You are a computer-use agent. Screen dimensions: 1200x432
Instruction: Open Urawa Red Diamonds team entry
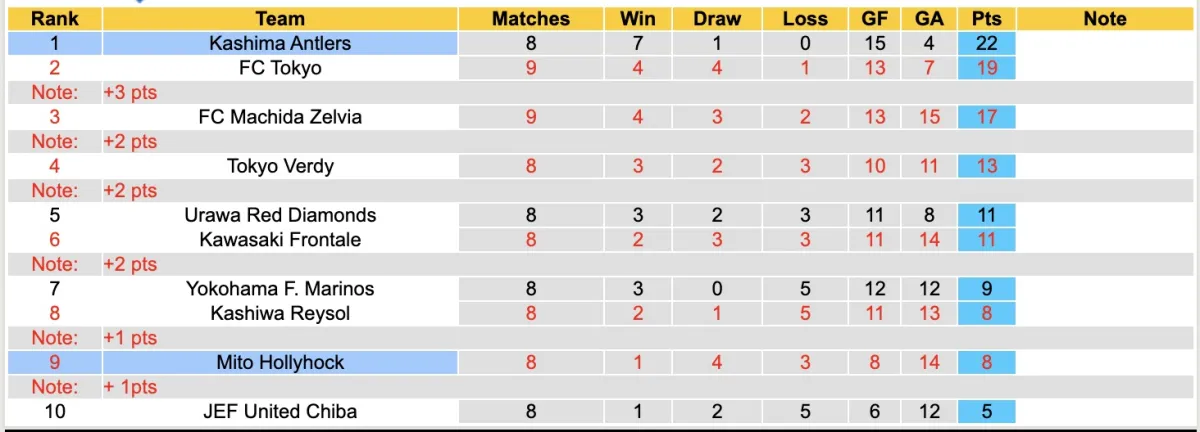[280, 215]
